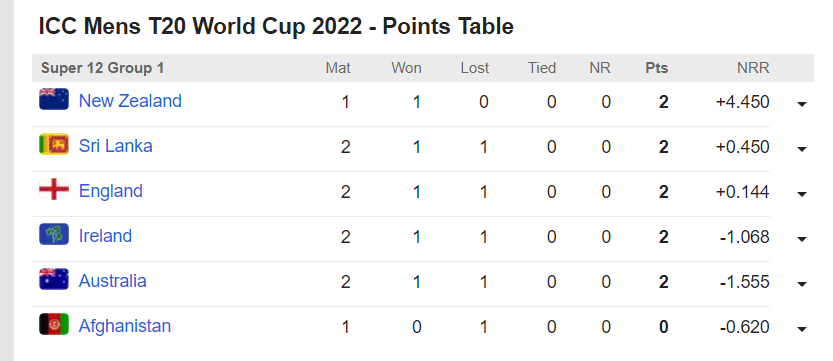Expand the Ireland row details arrow

802,239
